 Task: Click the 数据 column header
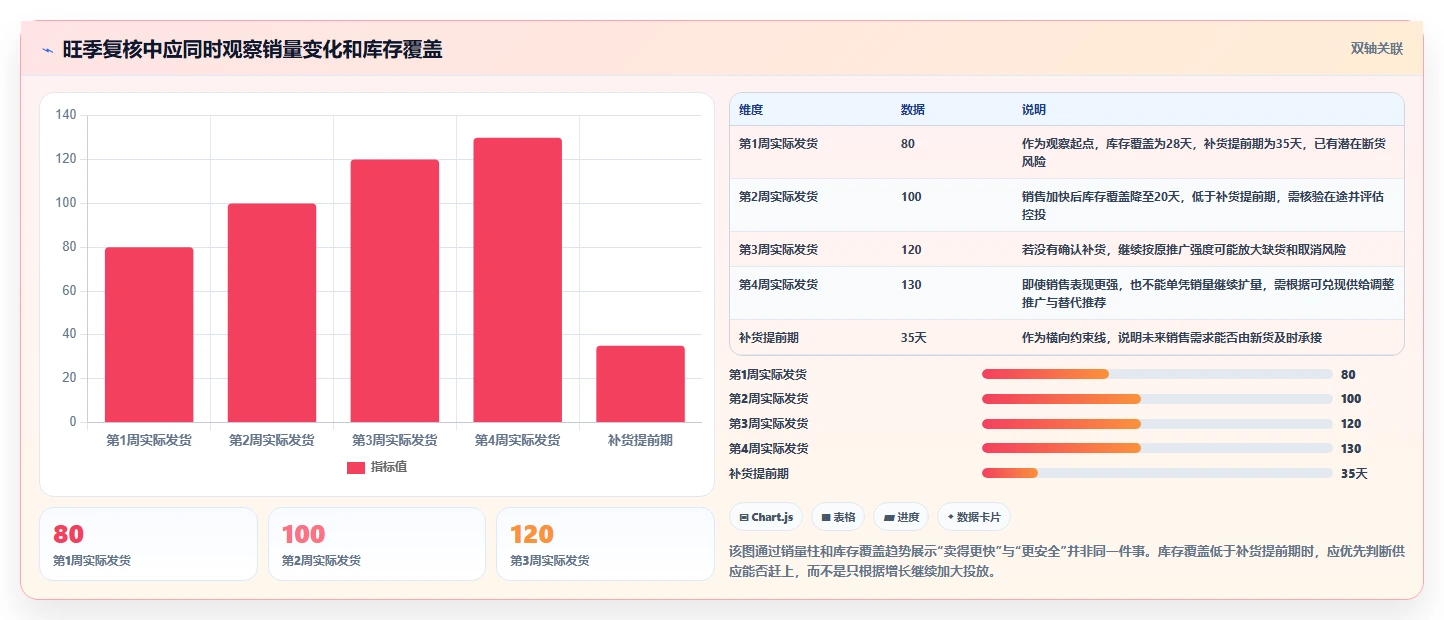pyautogui.click(x=913, y=110)
